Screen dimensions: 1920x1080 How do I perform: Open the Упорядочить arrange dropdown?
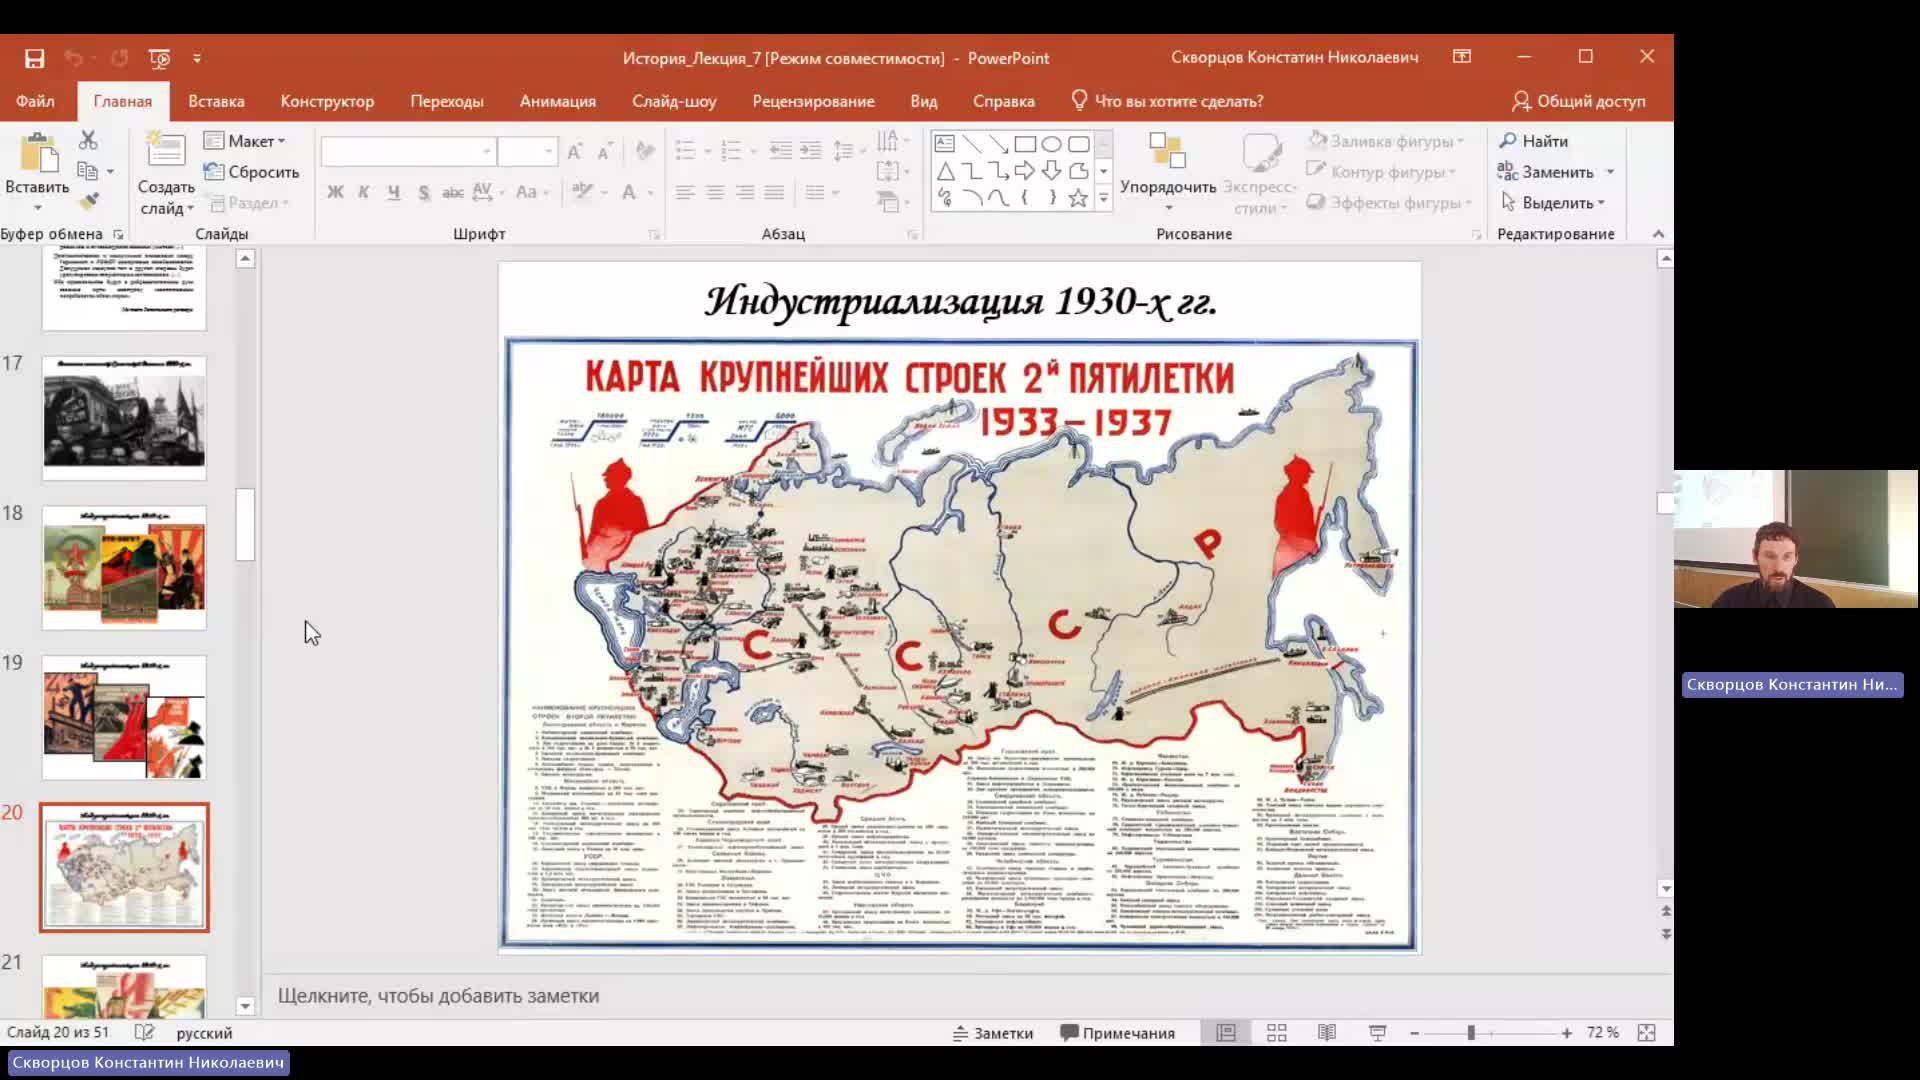[1168, 172]
